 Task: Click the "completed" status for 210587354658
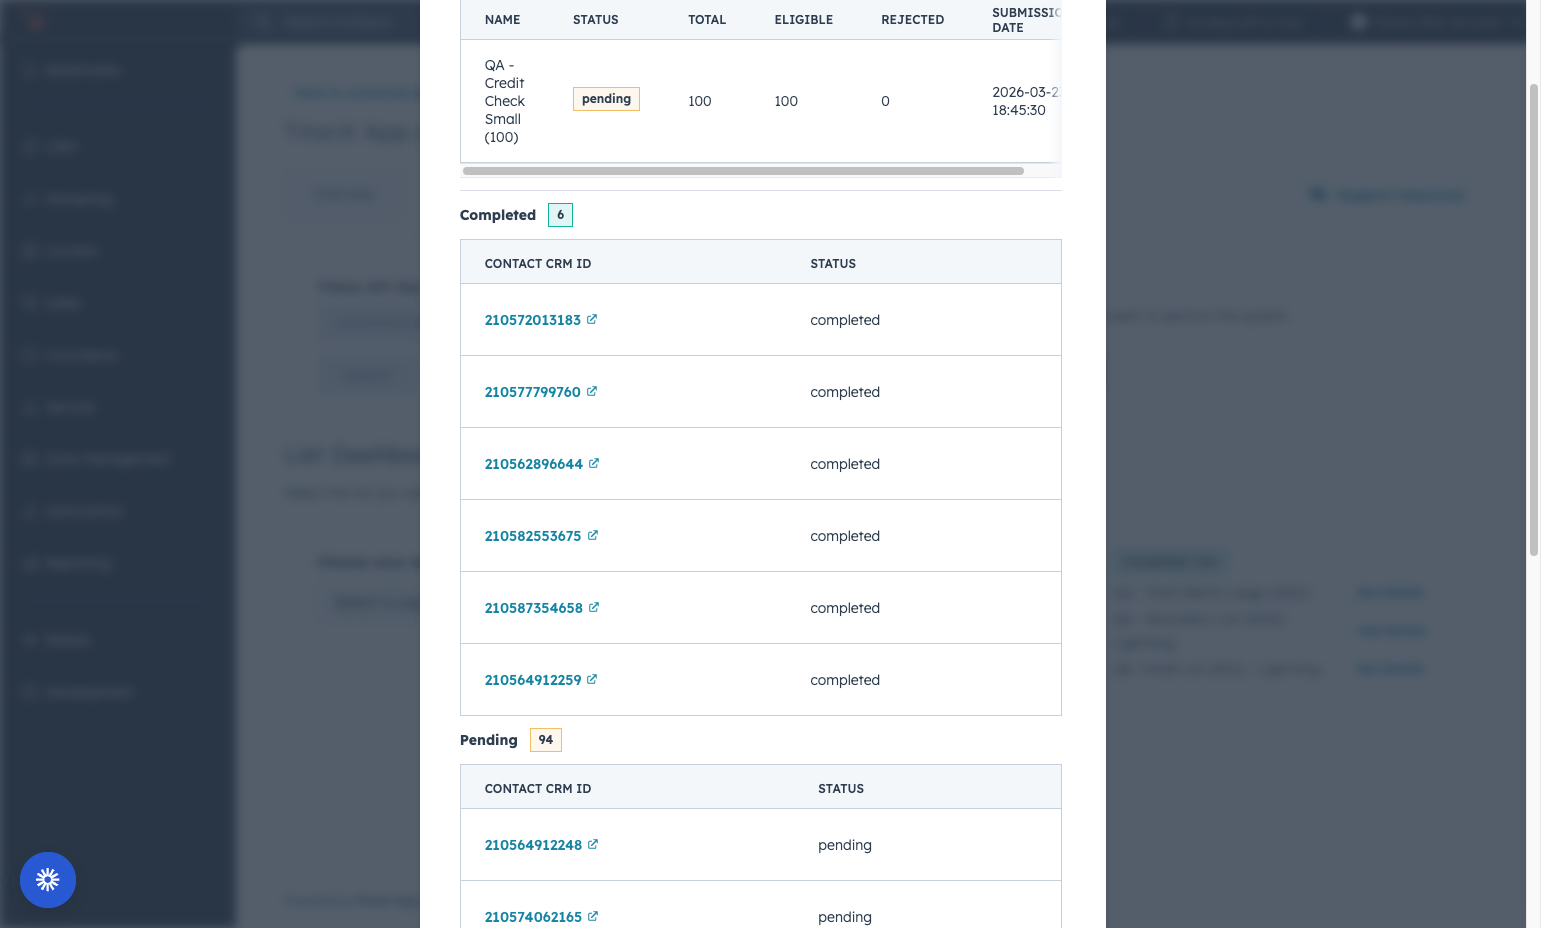pyautogui.click(x=845, y=608)
